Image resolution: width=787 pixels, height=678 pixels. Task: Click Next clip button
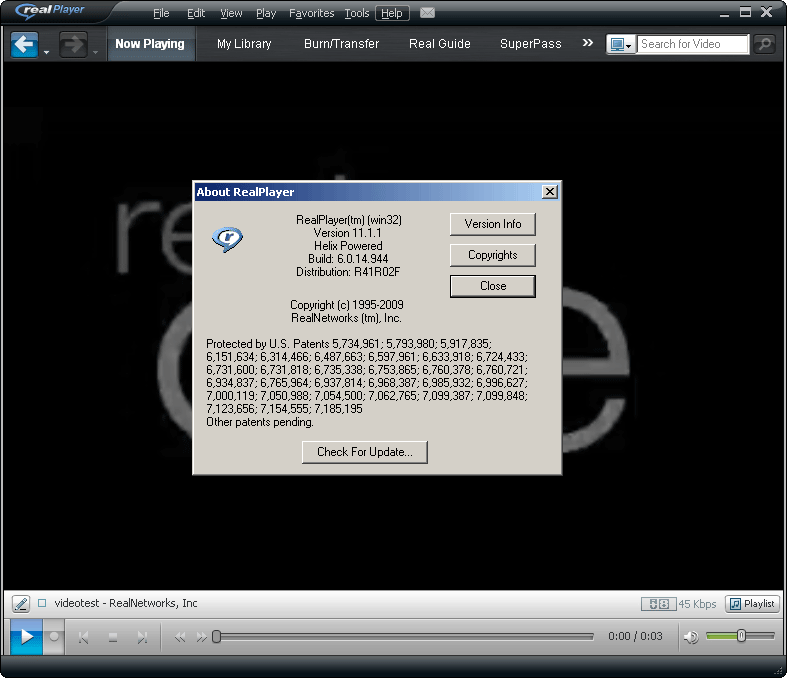[143, 637]
